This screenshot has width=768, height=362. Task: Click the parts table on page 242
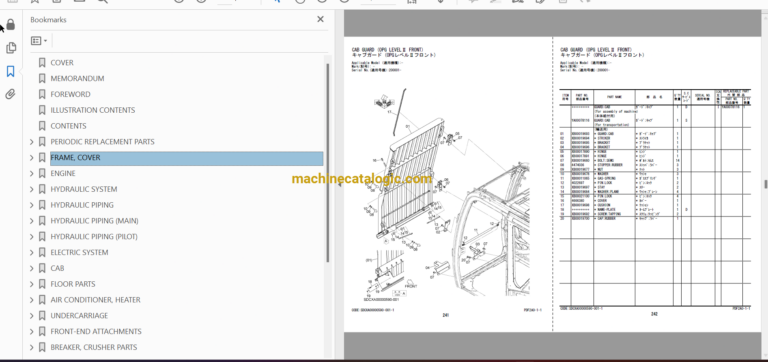coord(655,198)
